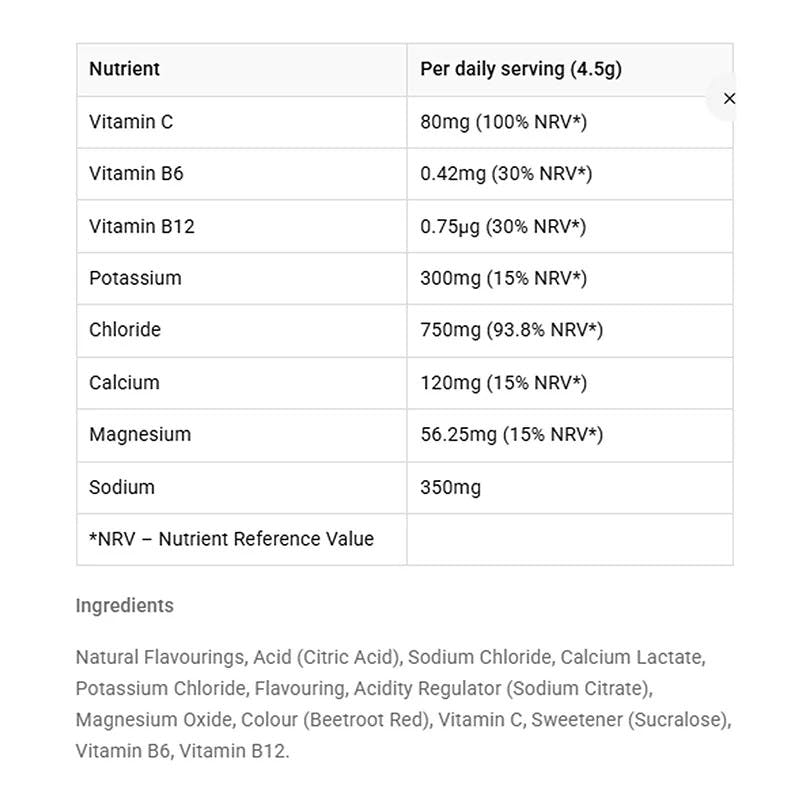Select the Per daily serving header
The width and height of the screenshot is (800, 800).
click(521, 69)
